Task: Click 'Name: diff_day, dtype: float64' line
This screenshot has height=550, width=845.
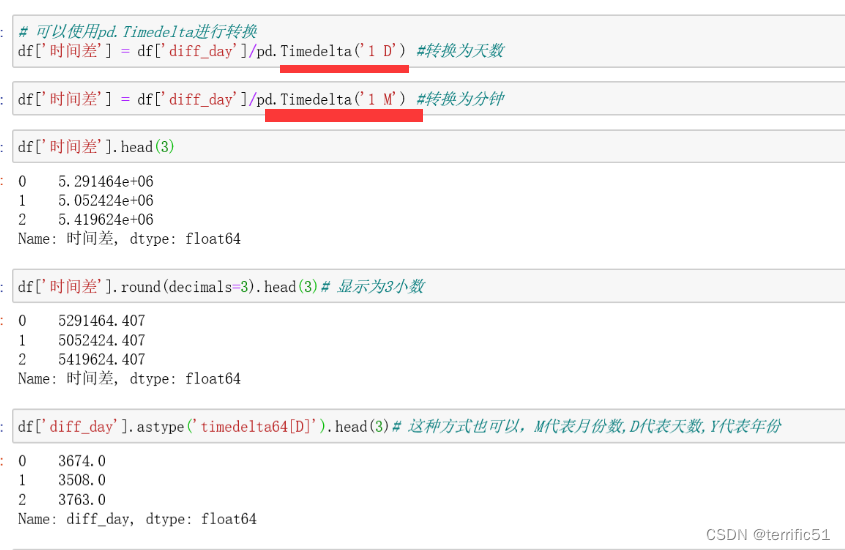Action: 137,519
